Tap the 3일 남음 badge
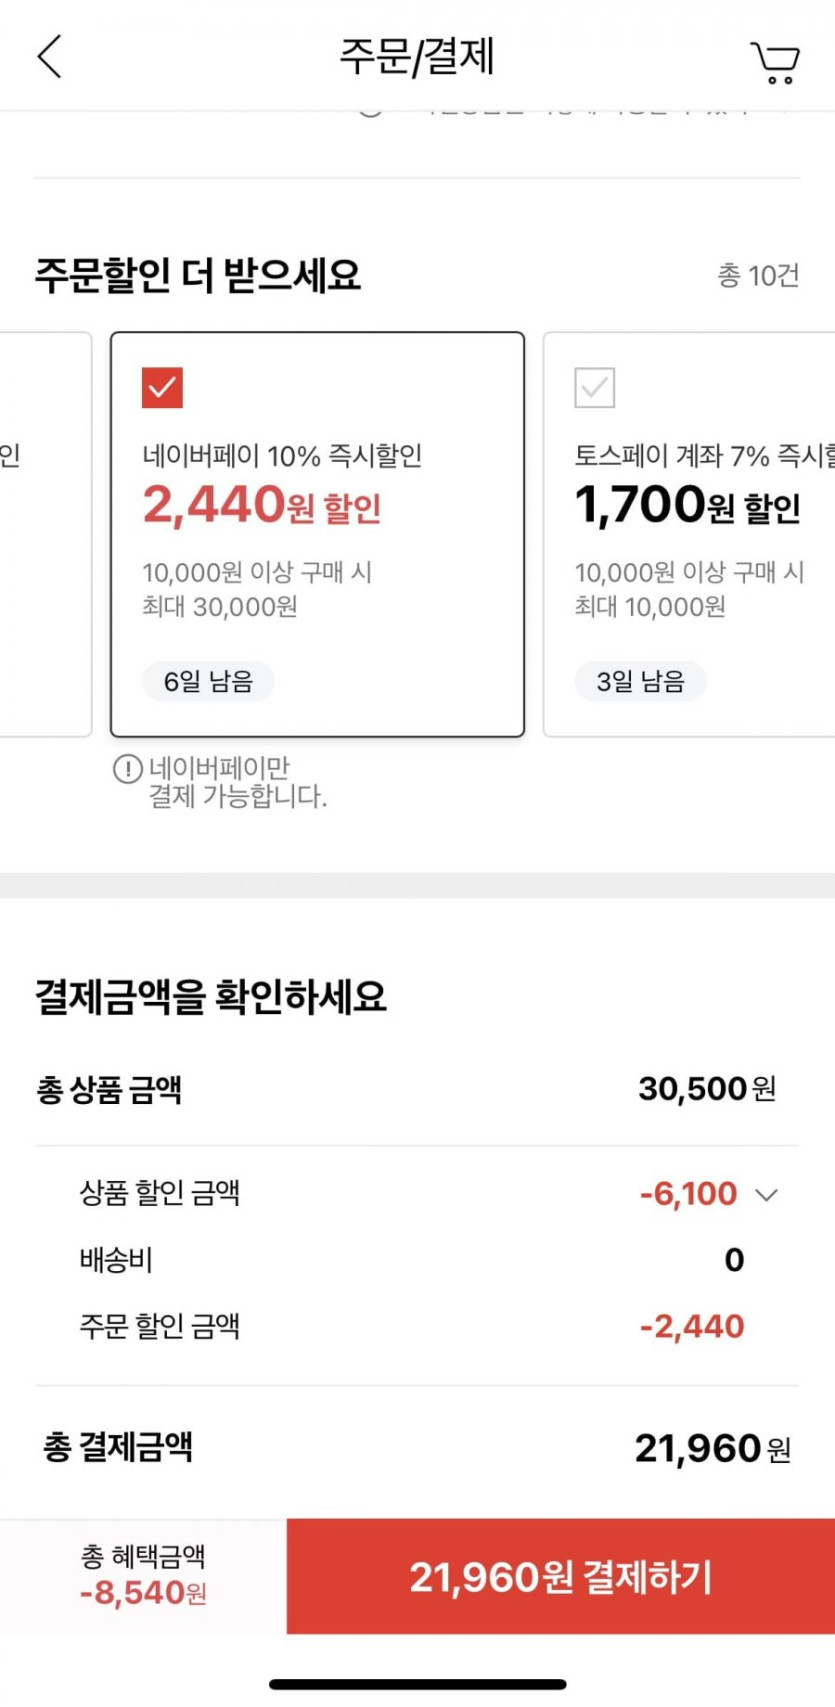 coord(640,682)
